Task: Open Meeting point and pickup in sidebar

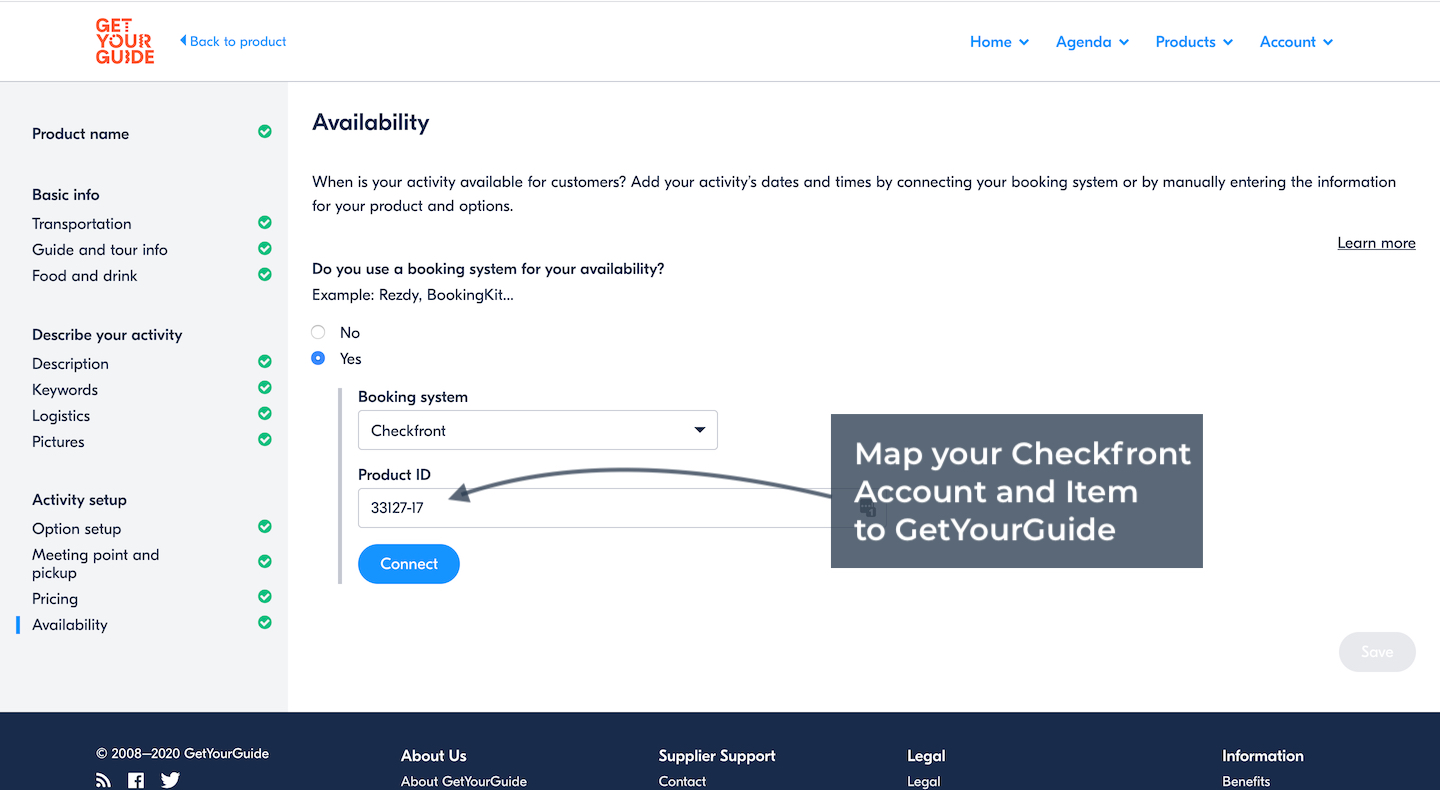Action: pyautogui.click(x=95, y=564)
